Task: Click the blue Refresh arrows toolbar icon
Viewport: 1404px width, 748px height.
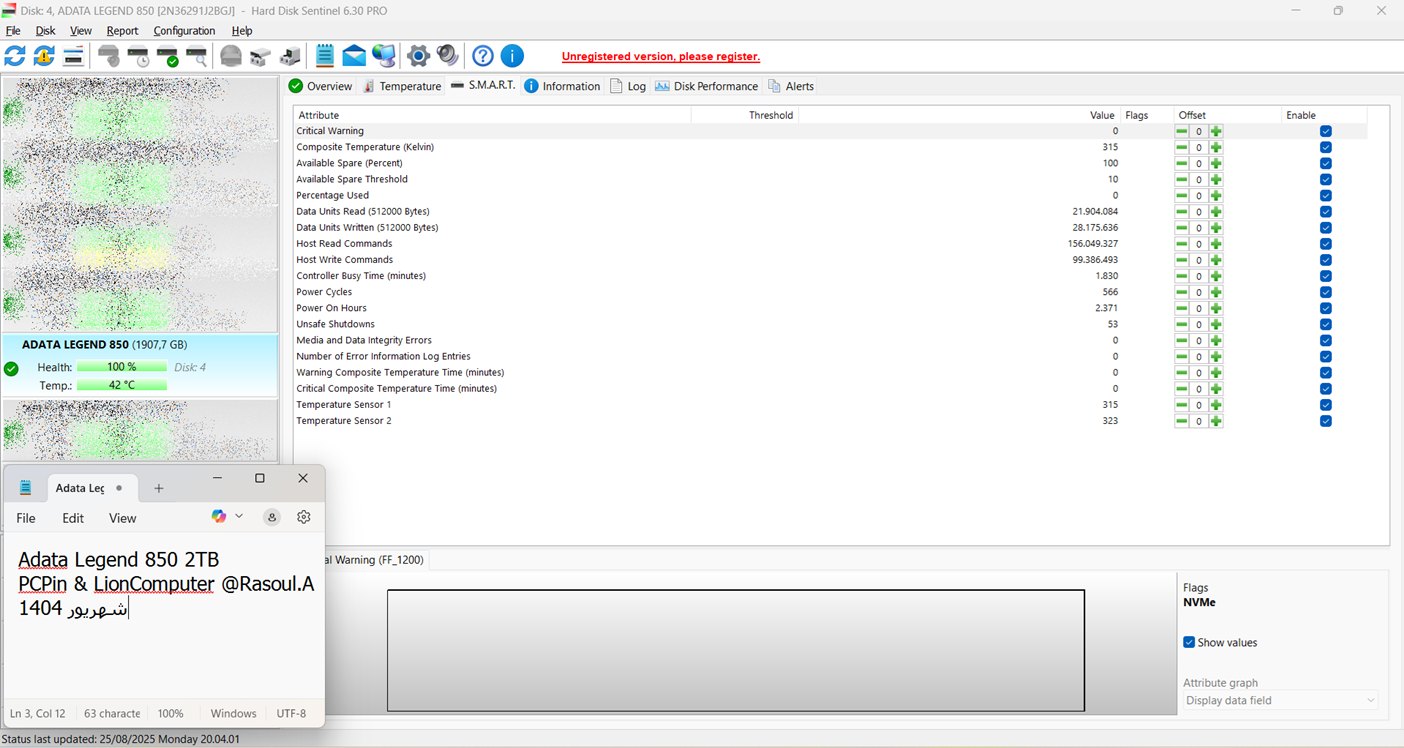Action: click(15, 56)
